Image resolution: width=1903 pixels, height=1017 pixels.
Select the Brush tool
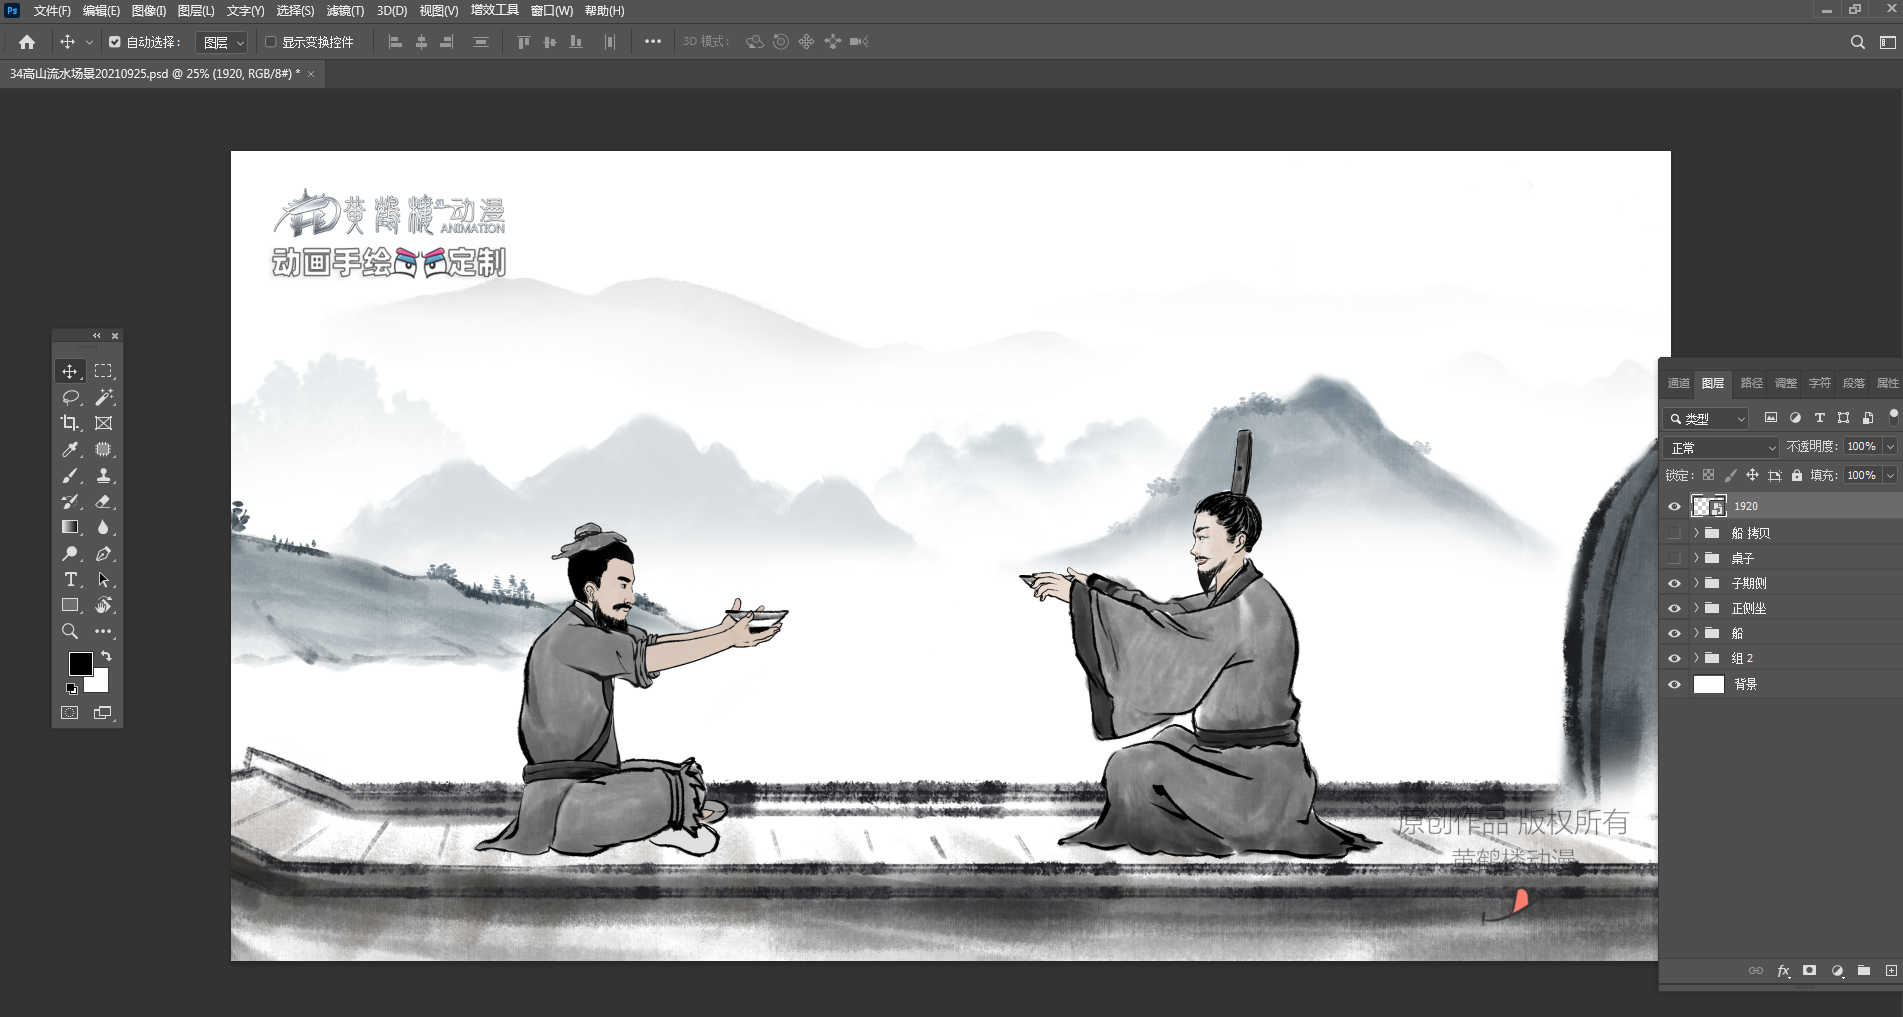(x=69, y=475)
